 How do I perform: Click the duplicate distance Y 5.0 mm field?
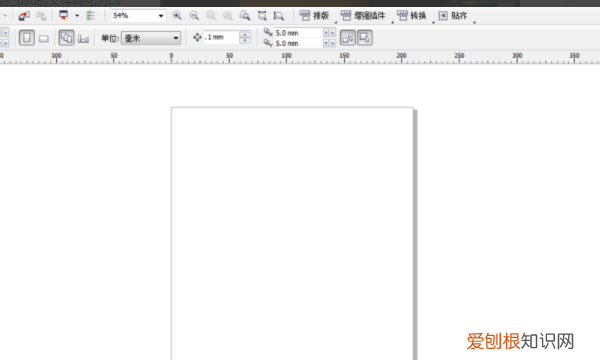coord(299,43)
